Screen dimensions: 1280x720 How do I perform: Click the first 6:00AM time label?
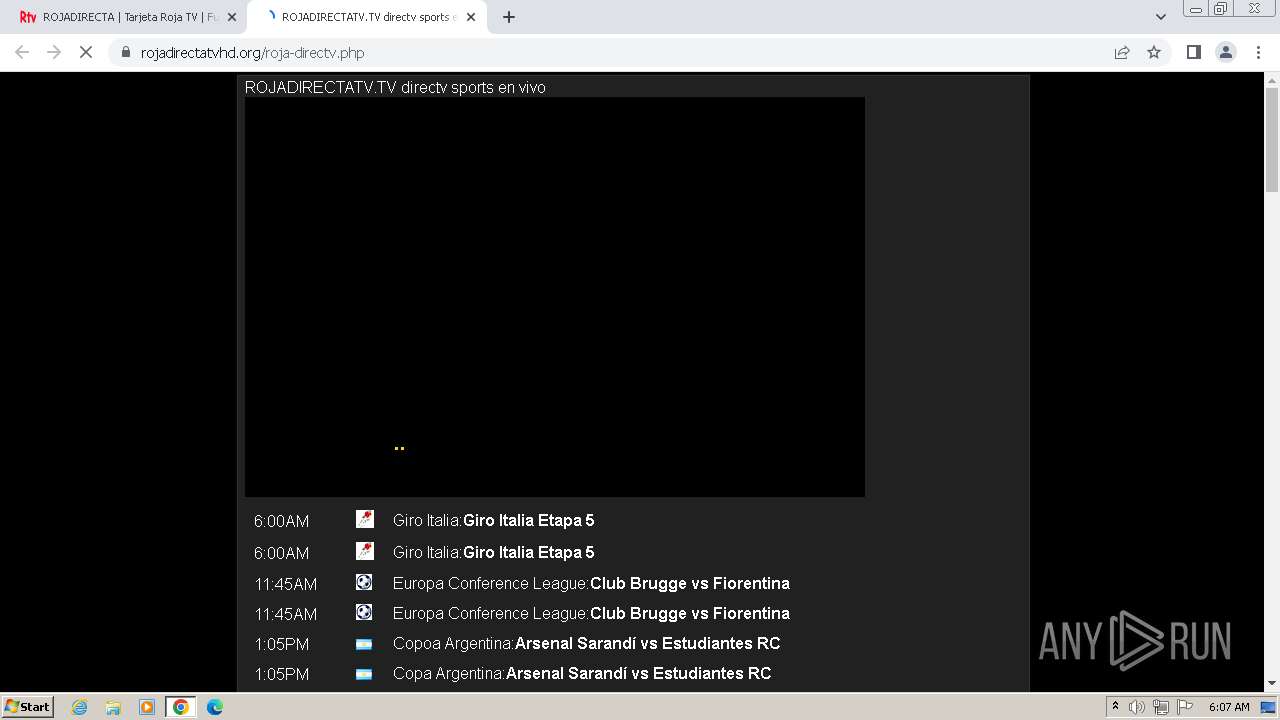tap(281, 521)
